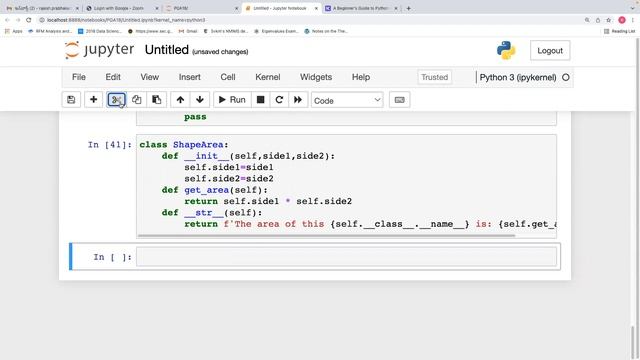Open the Cell menu
The width and height of the screenshot is (640, 360).
tap(228, 77)
